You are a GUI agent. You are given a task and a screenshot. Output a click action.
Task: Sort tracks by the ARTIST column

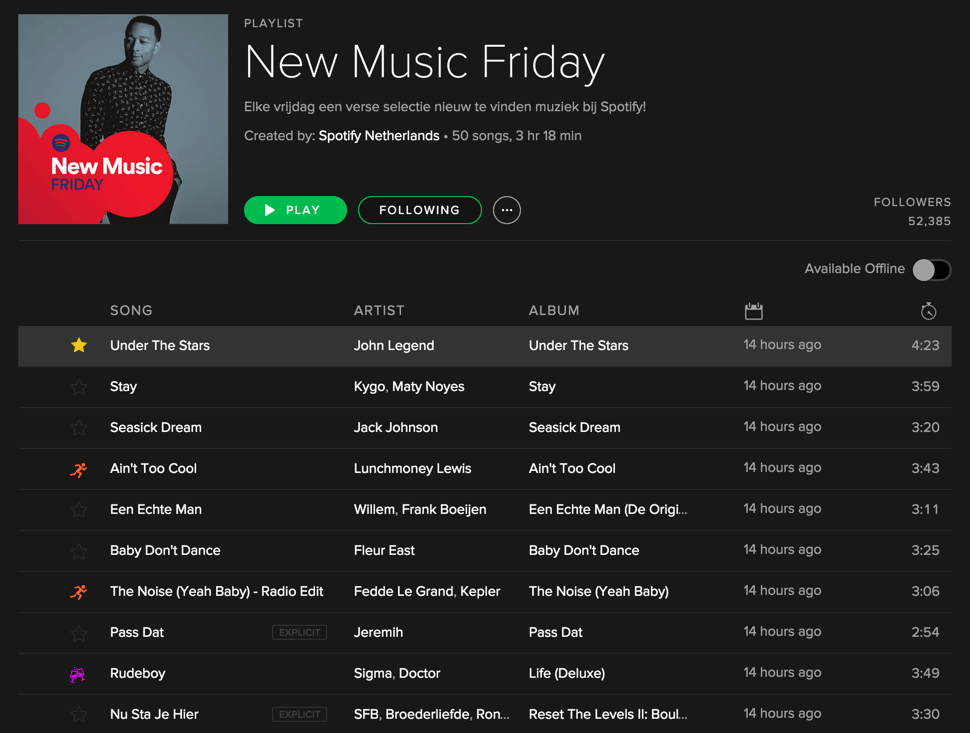pos(378,311)
